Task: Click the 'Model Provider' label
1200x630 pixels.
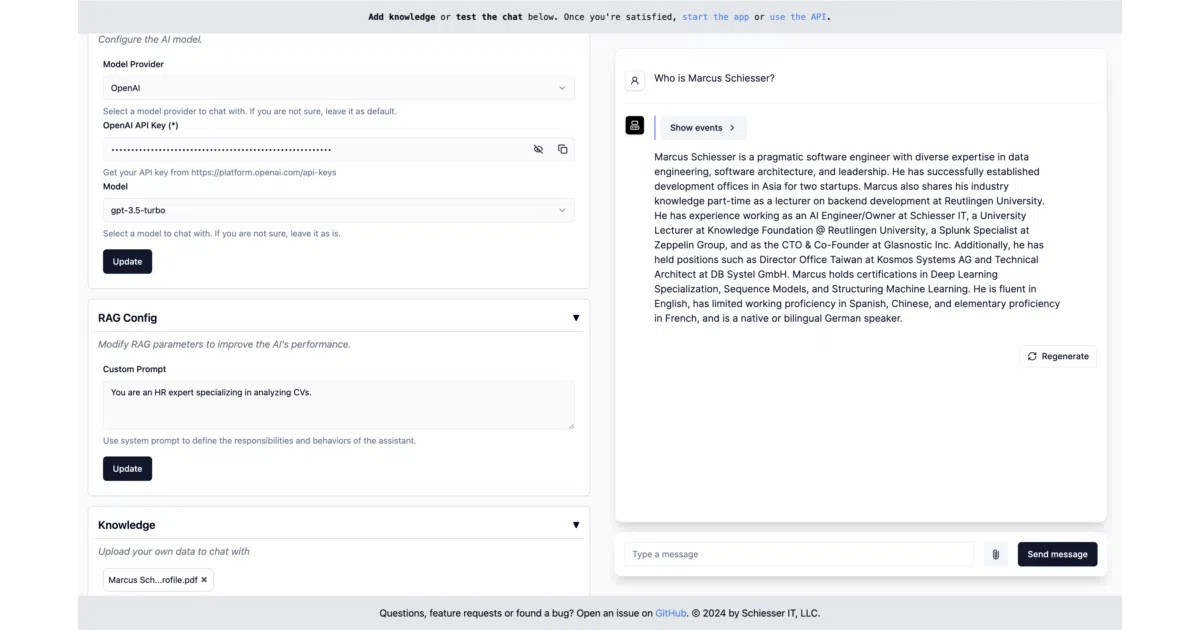Action: click(133, 64)
